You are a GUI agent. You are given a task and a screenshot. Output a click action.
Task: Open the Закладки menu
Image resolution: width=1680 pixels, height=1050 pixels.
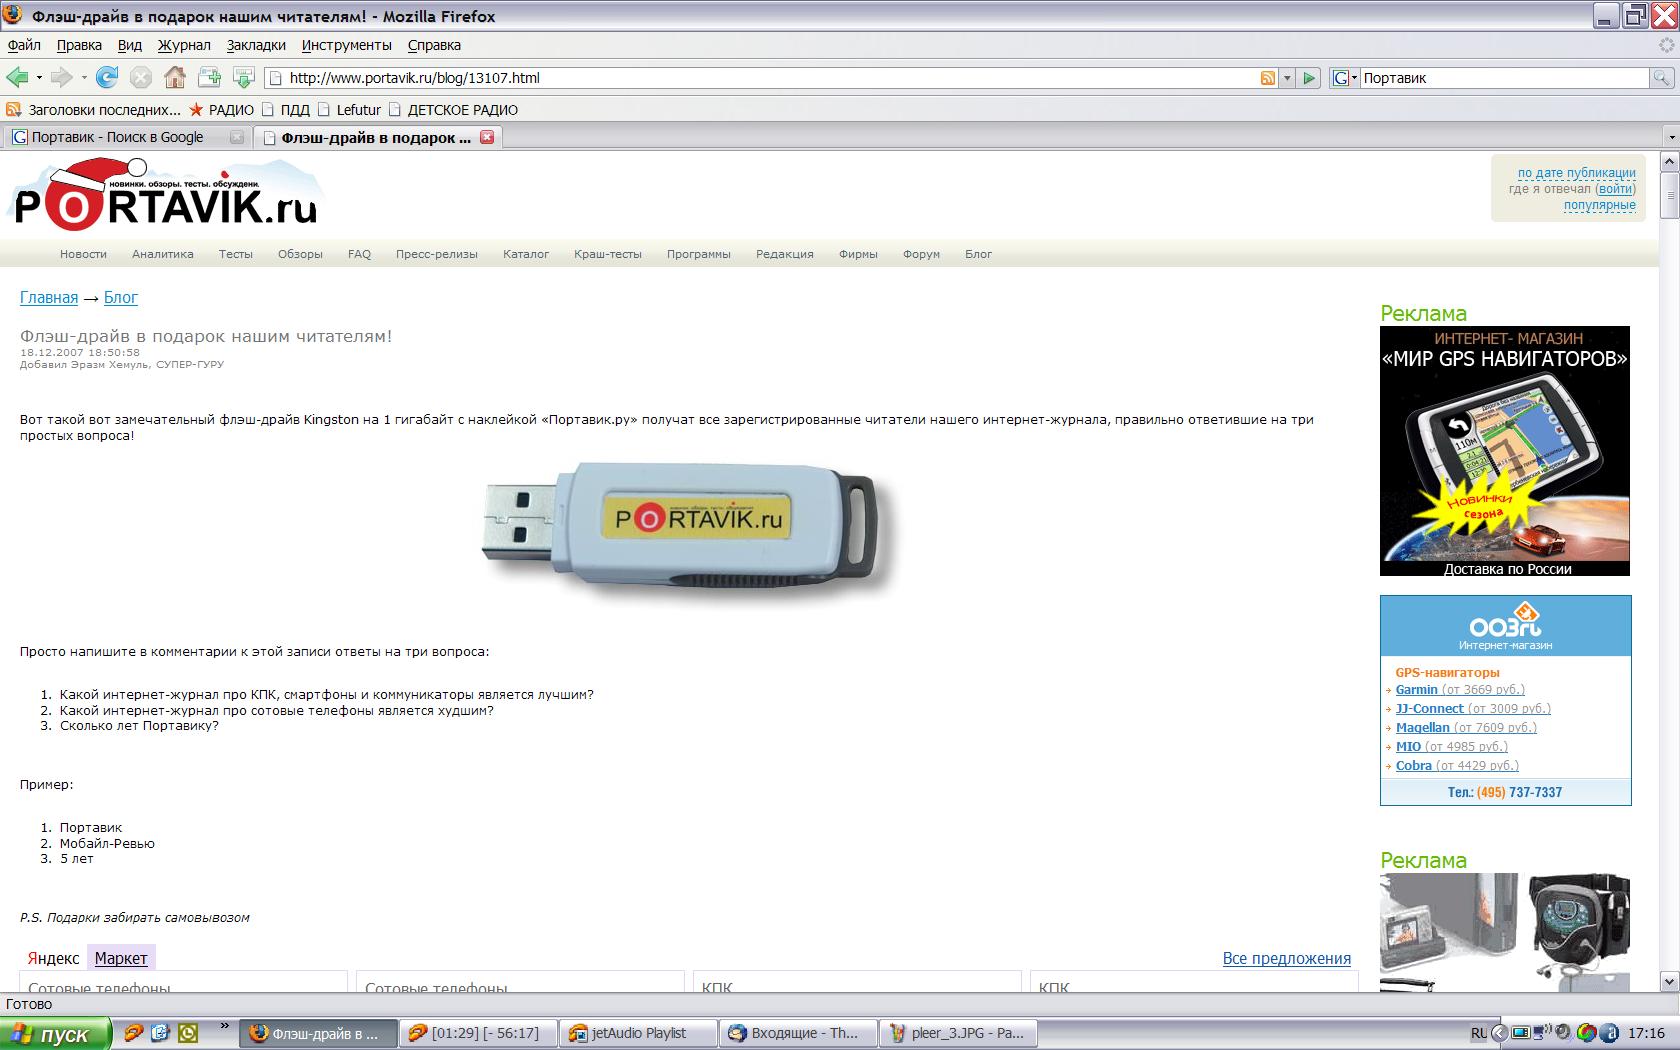[256, 45]
